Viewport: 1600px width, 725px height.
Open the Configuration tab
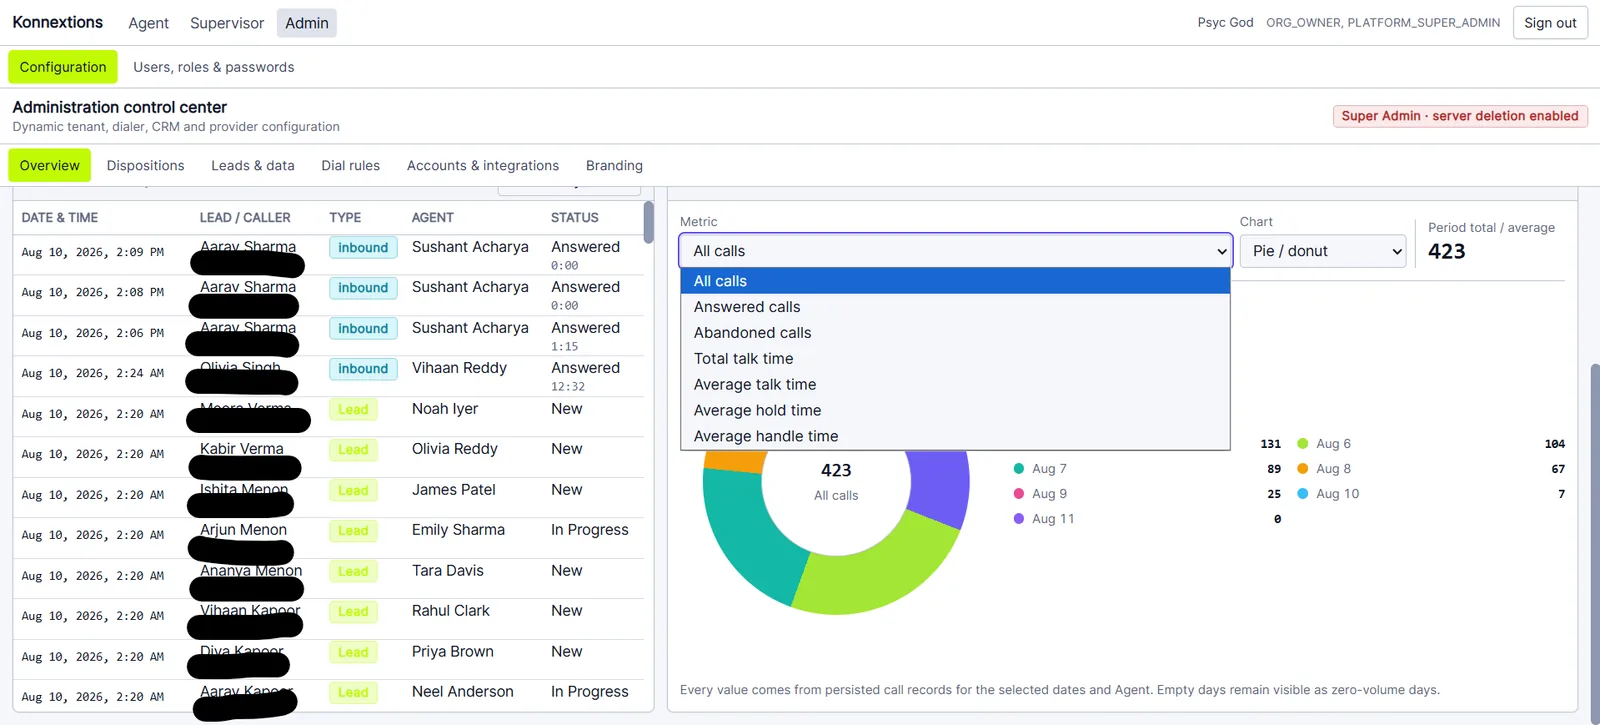coord(63,67)
